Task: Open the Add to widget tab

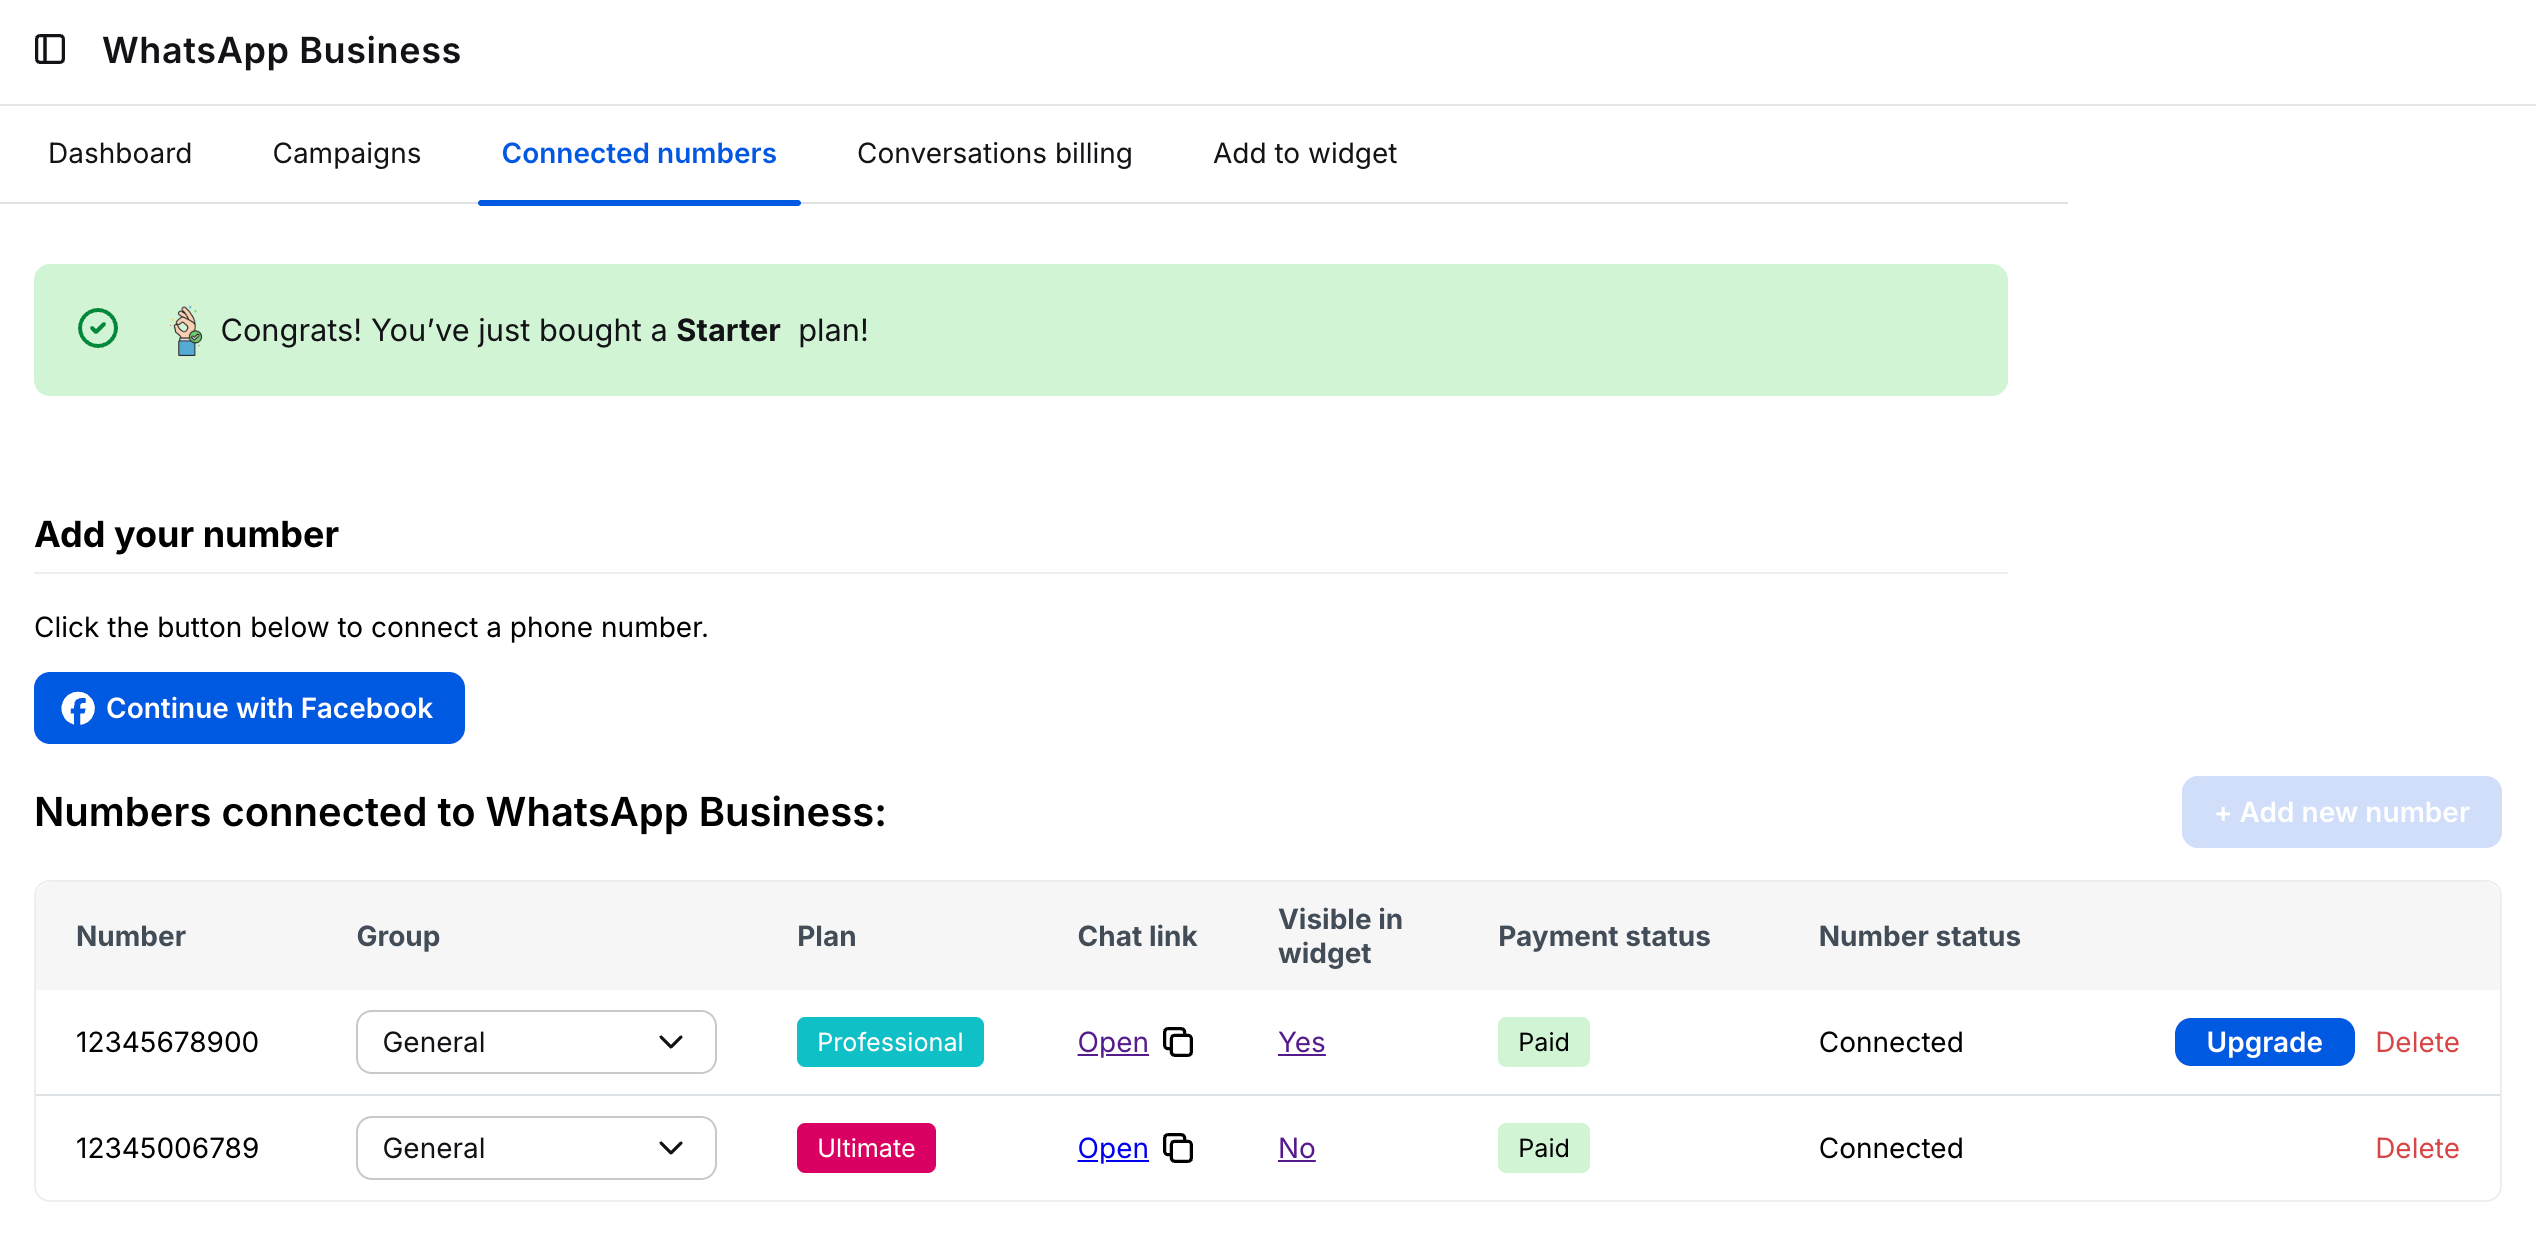Action: (1304, 153)
